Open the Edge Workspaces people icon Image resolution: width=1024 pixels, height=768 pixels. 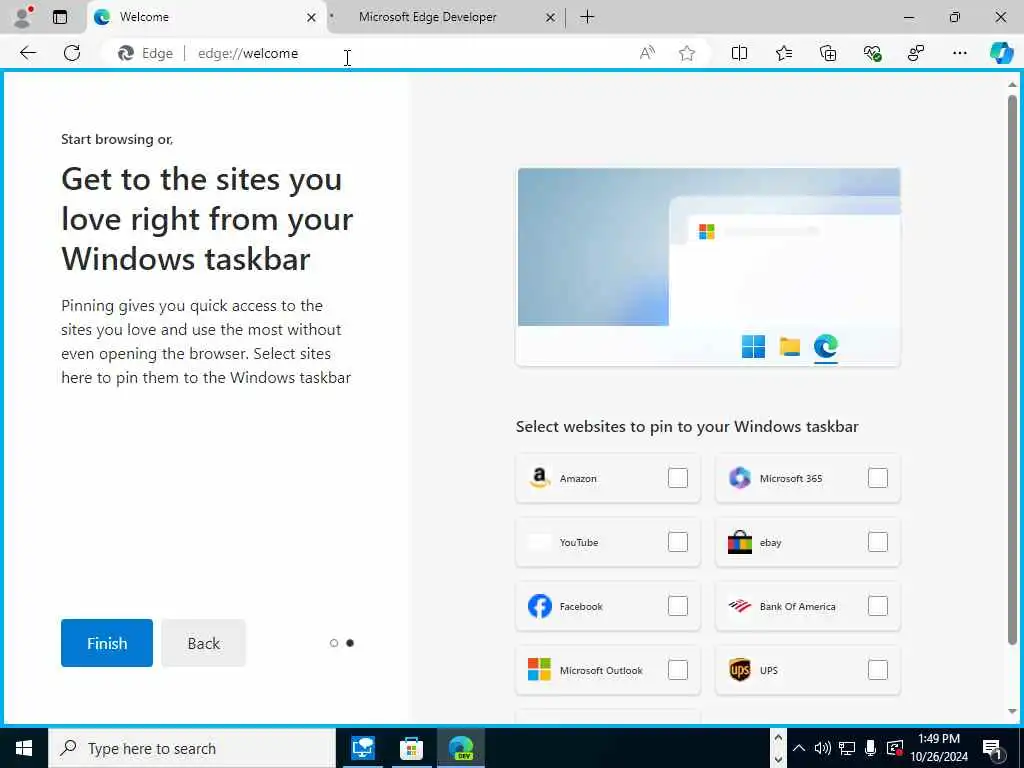point(916,54)
